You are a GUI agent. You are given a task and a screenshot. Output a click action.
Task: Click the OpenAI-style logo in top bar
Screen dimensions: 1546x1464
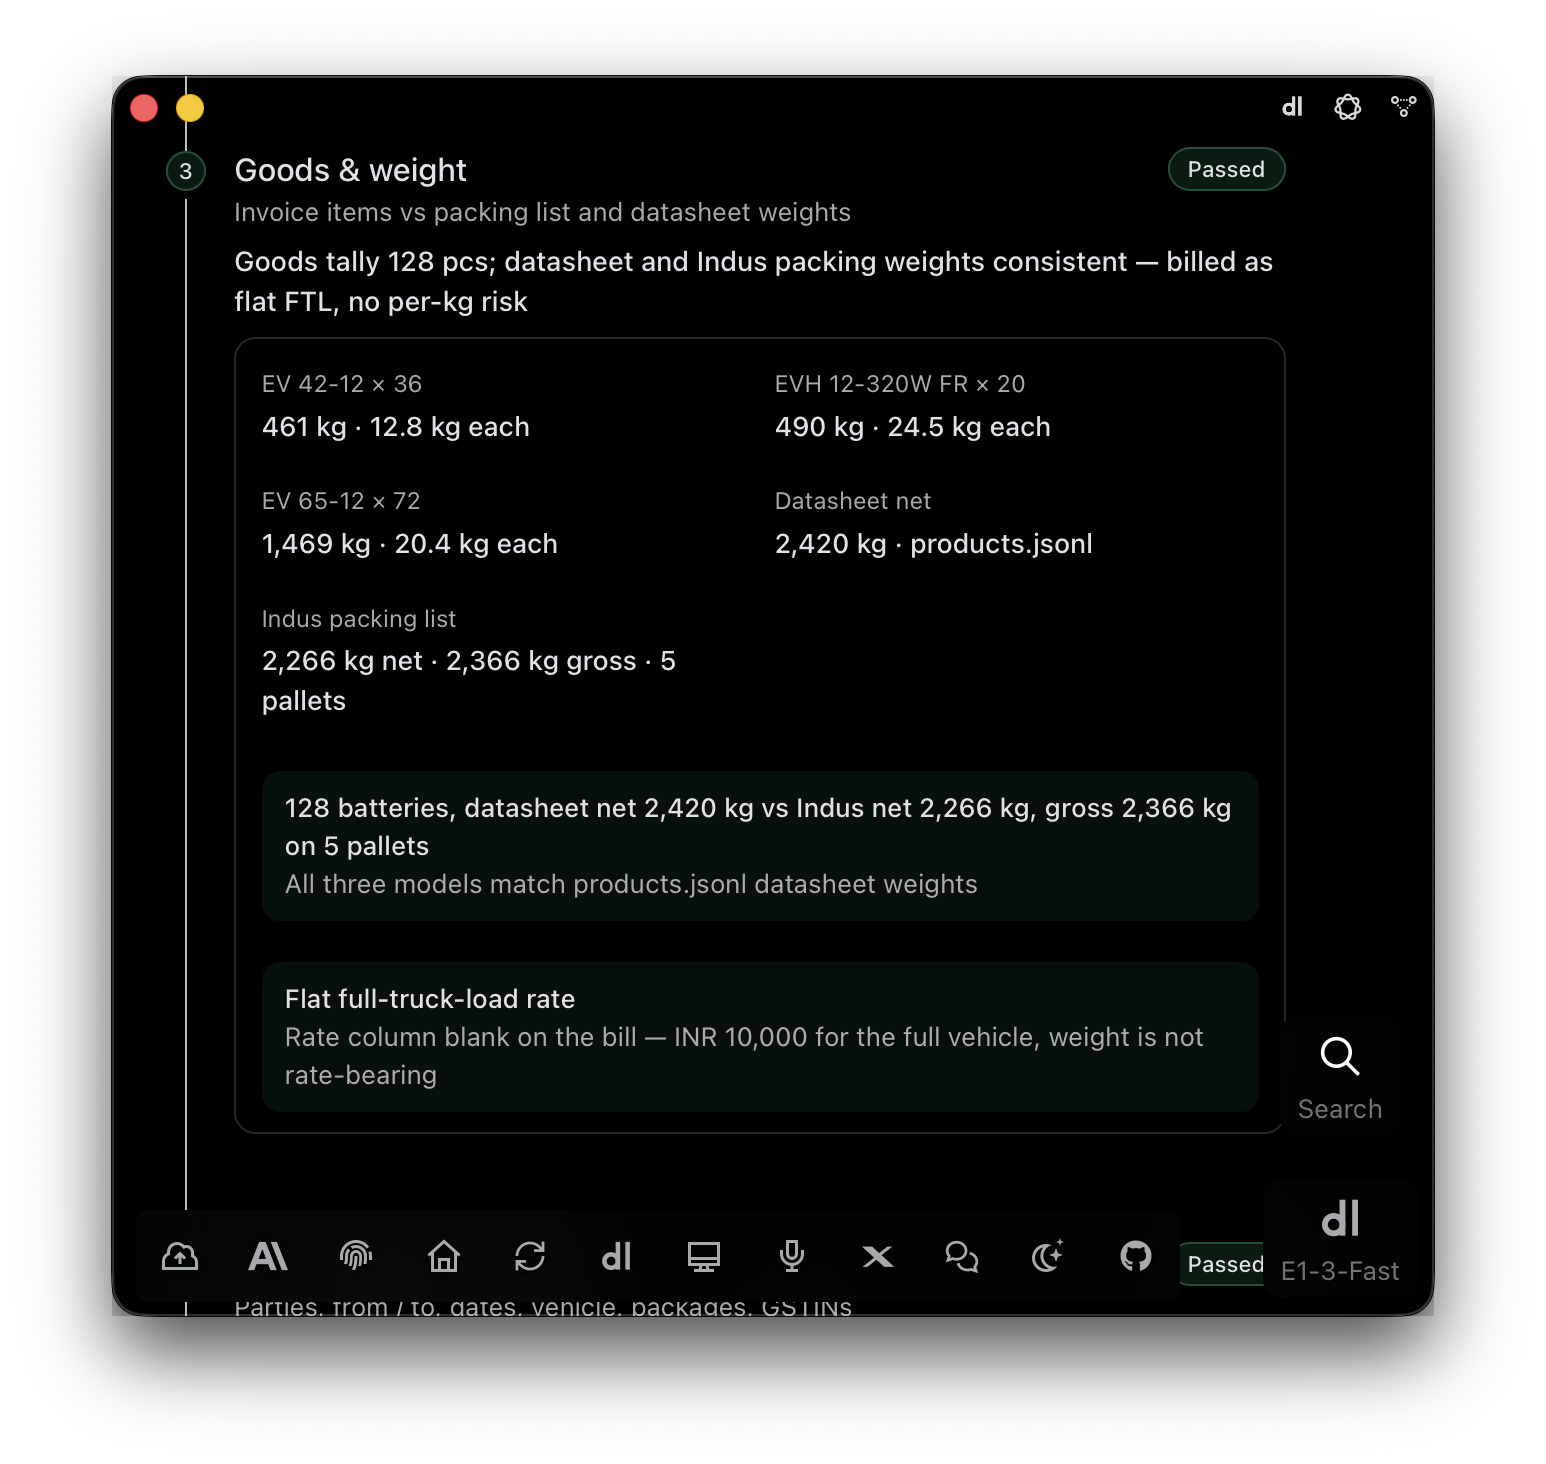click(1348, 107)
